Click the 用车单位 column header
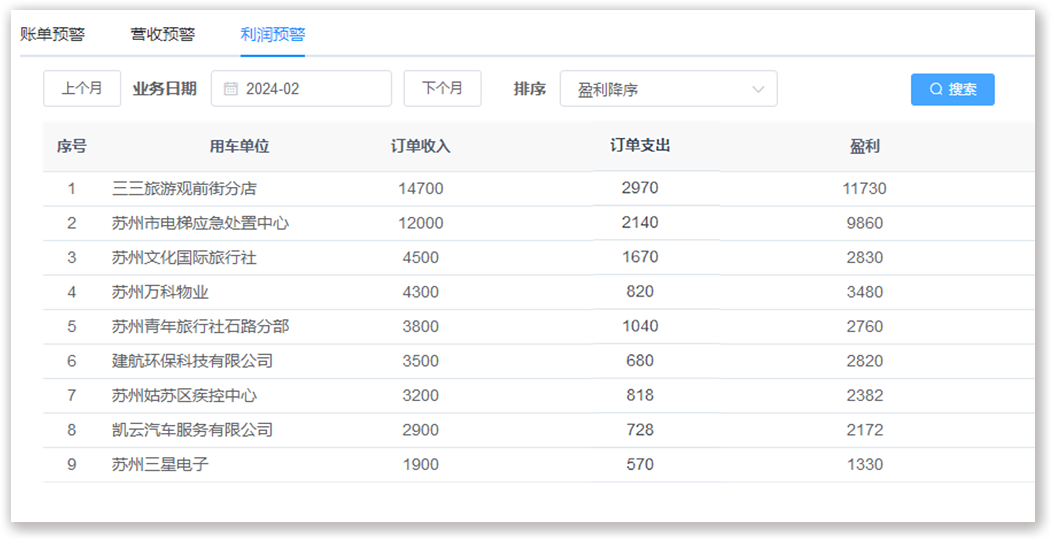This screenshot has height=540, width=1052. pyautogui.click(x=239, y=146)
